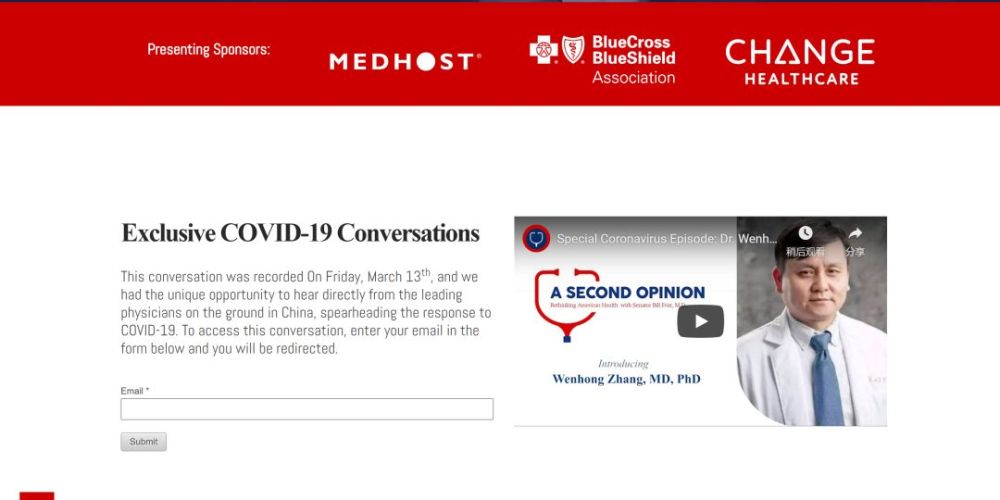Click the Wenhong Zhang, MD, PhD caption
The width and height of the screenshot is (1000, 500).
click(626, 379)
